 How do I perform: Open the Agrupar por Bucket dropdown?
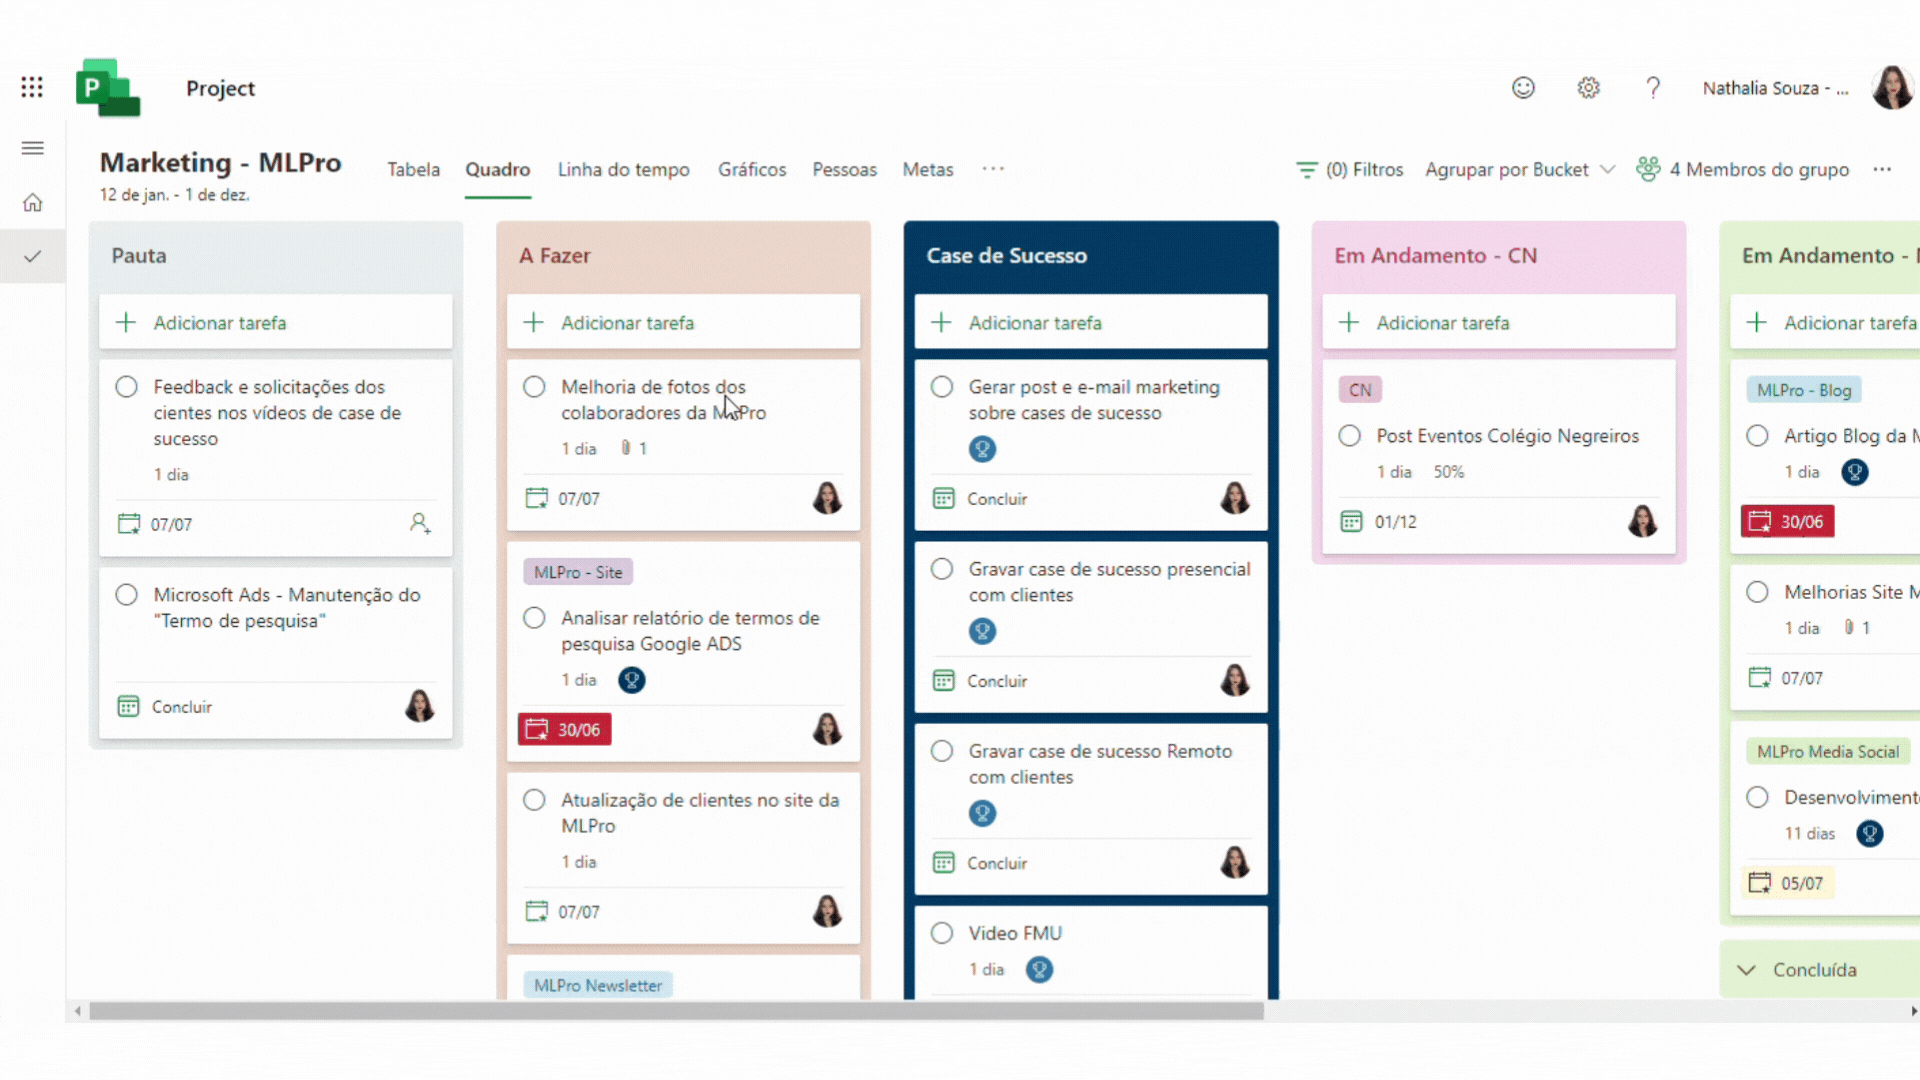pyautogui.click(x=1520, y=170)
